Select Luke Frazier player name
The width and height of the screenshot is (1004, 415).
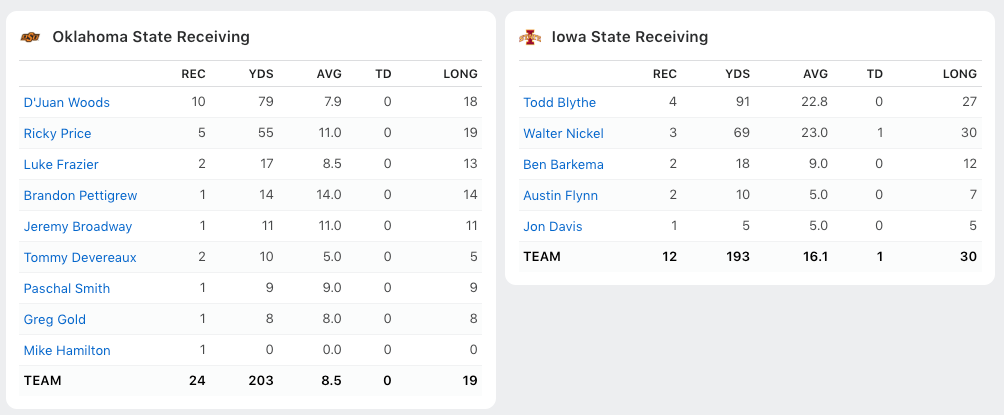(x=61, y=165)
